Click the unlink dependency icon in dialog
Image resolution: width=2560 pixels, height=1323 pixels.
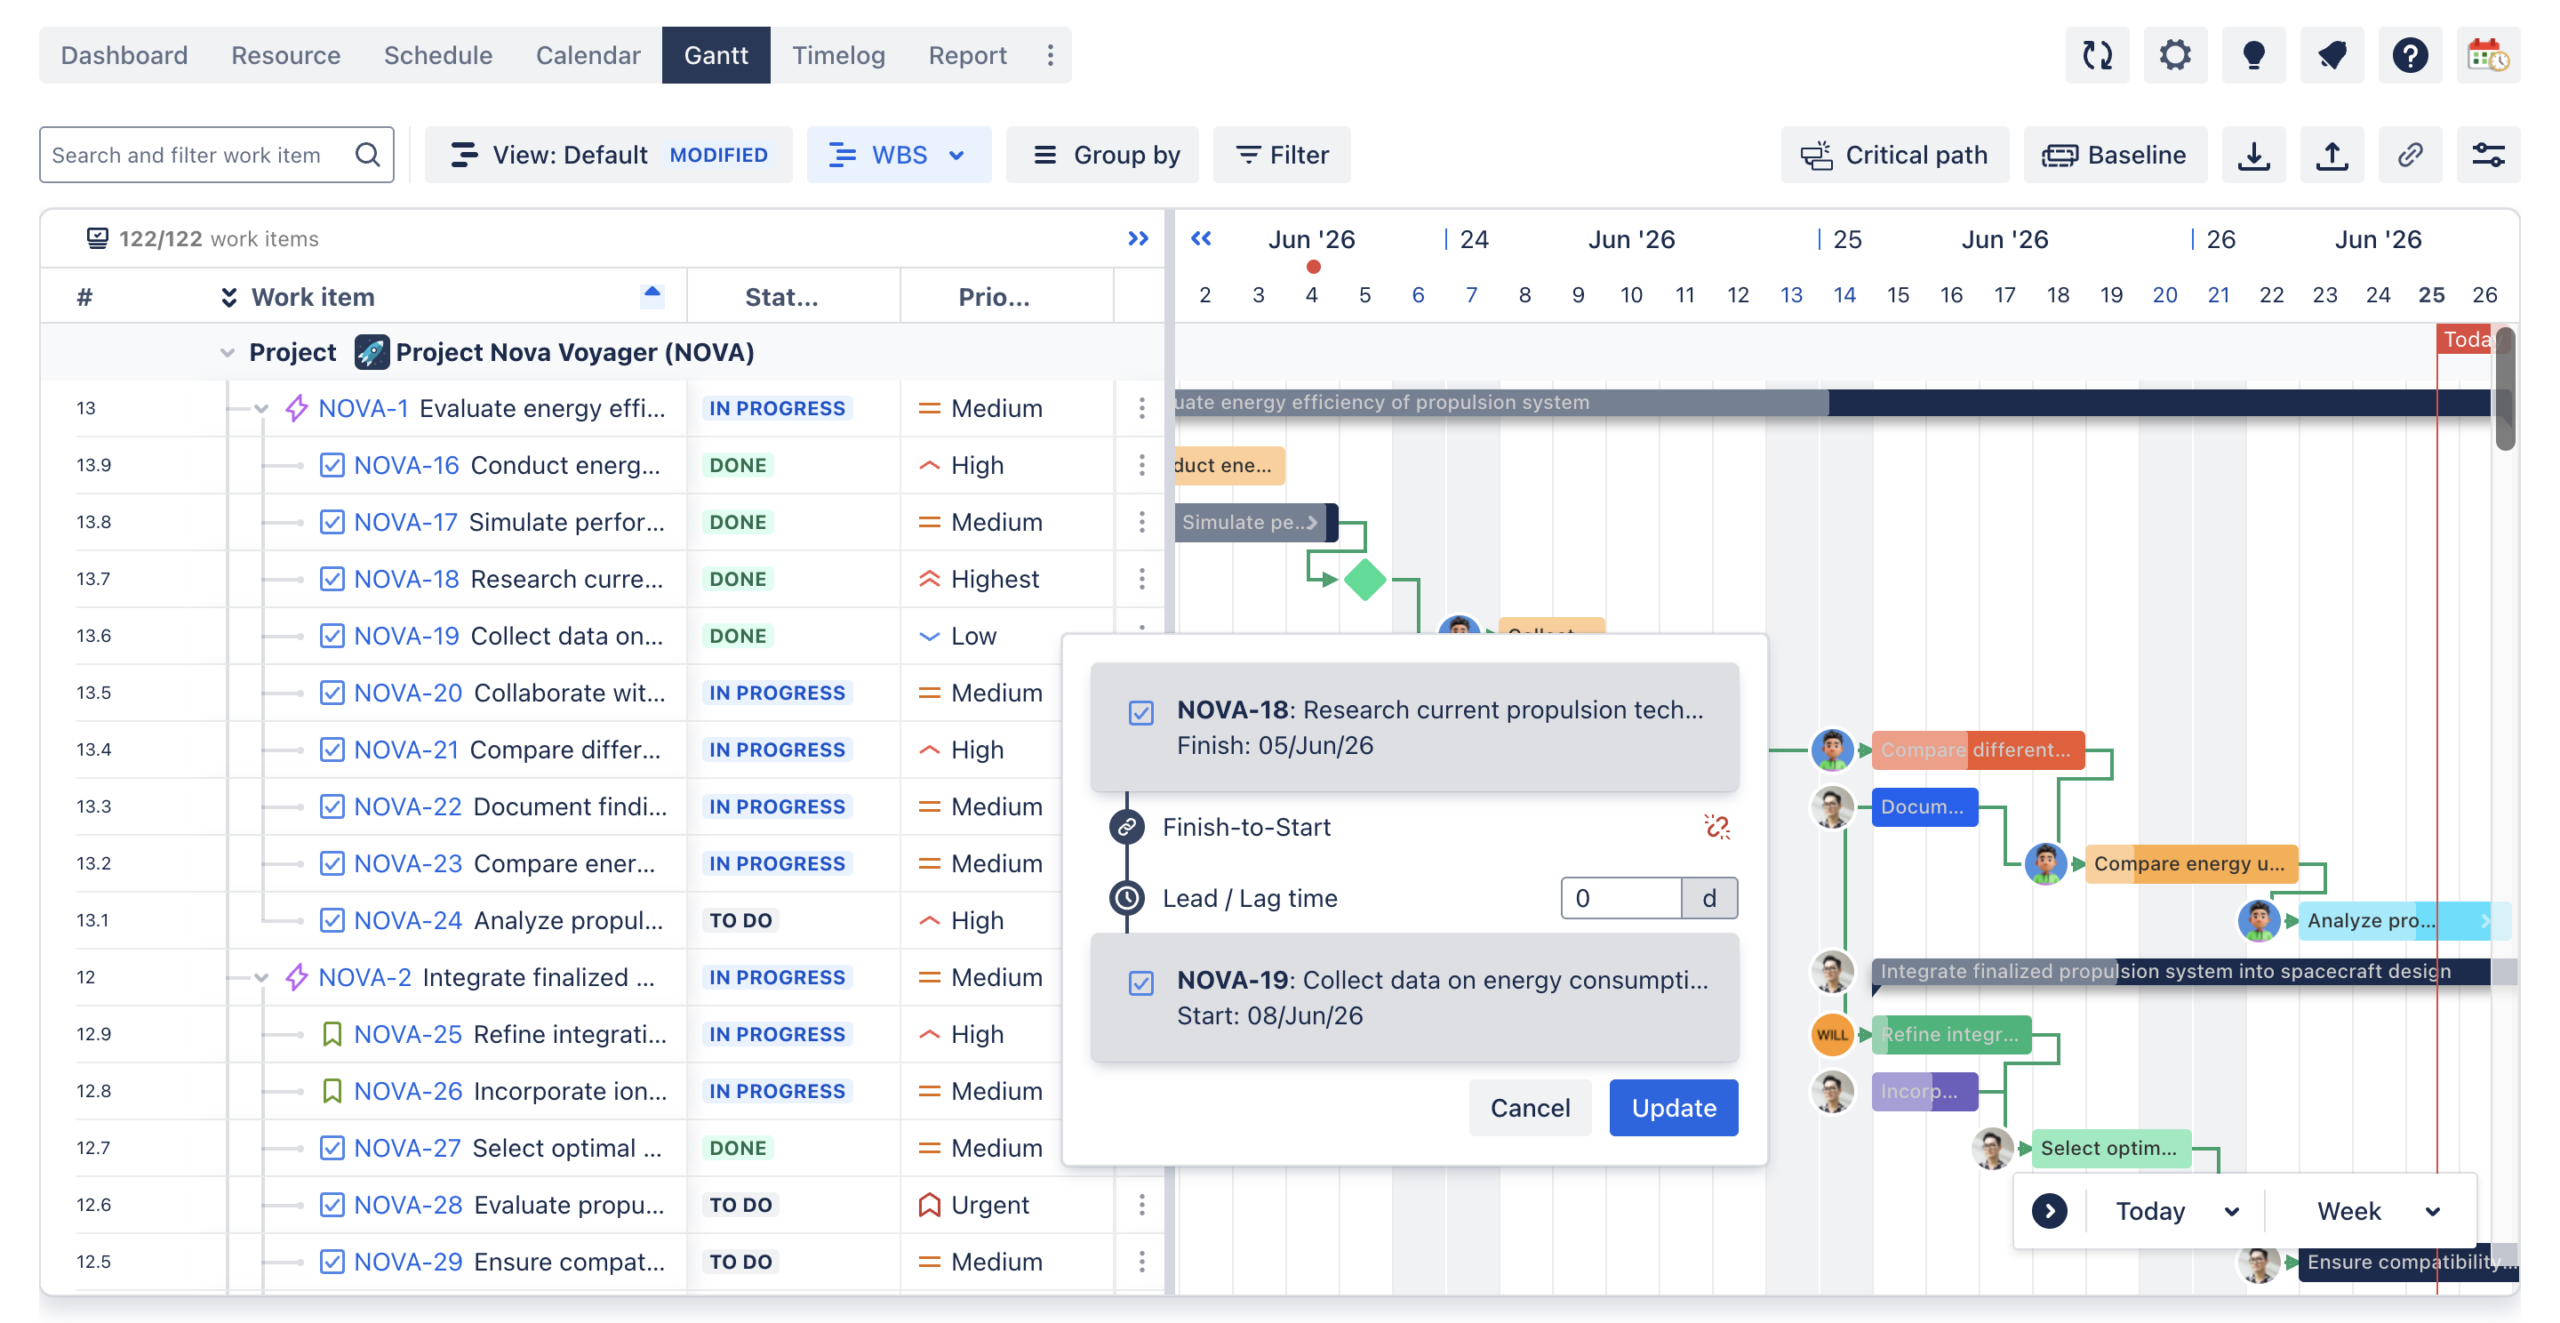click(1717, 827)
